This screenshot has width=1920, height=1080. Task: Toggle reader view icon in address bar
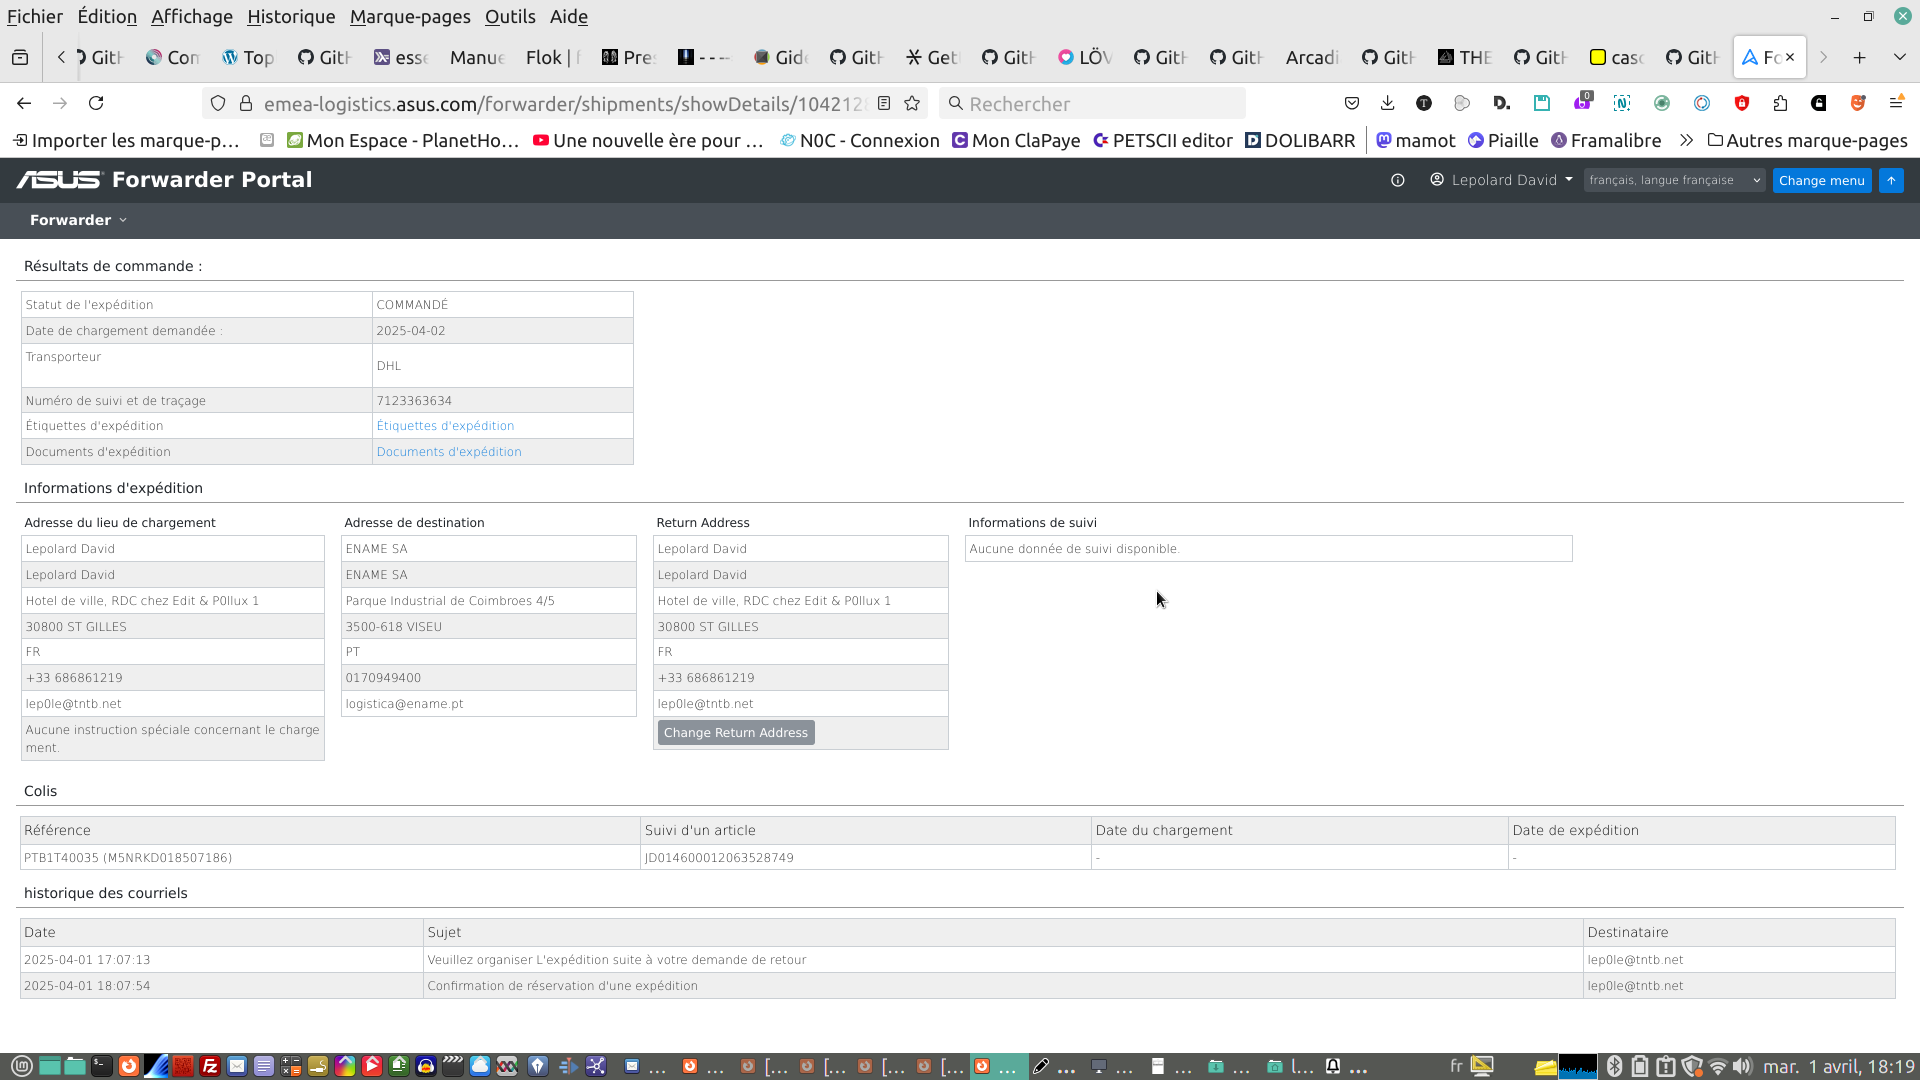(x=884, y=103)
